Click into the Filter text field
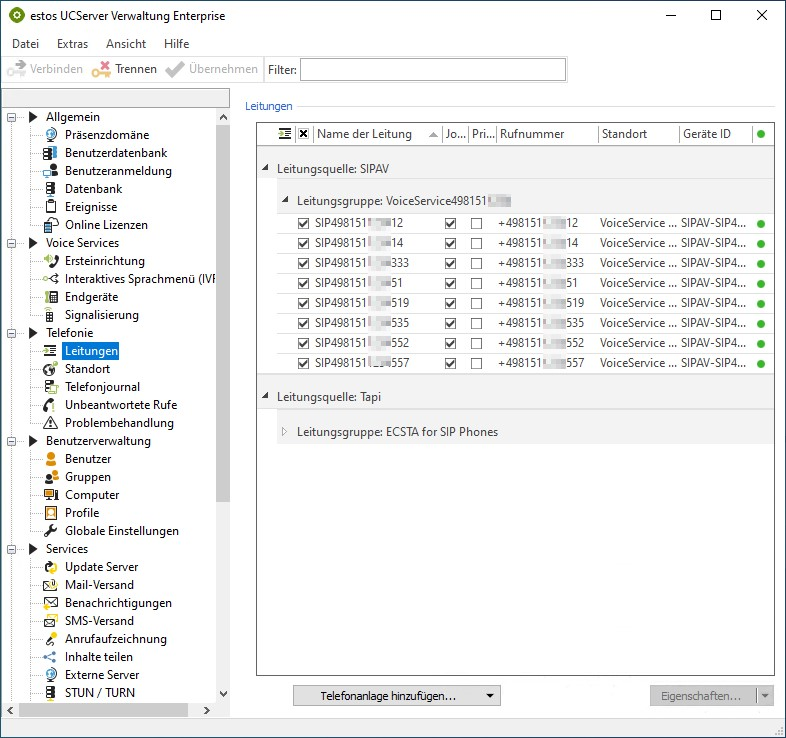Image resolution: width=786 pixels, height=738 pixels. pos(432,69)
